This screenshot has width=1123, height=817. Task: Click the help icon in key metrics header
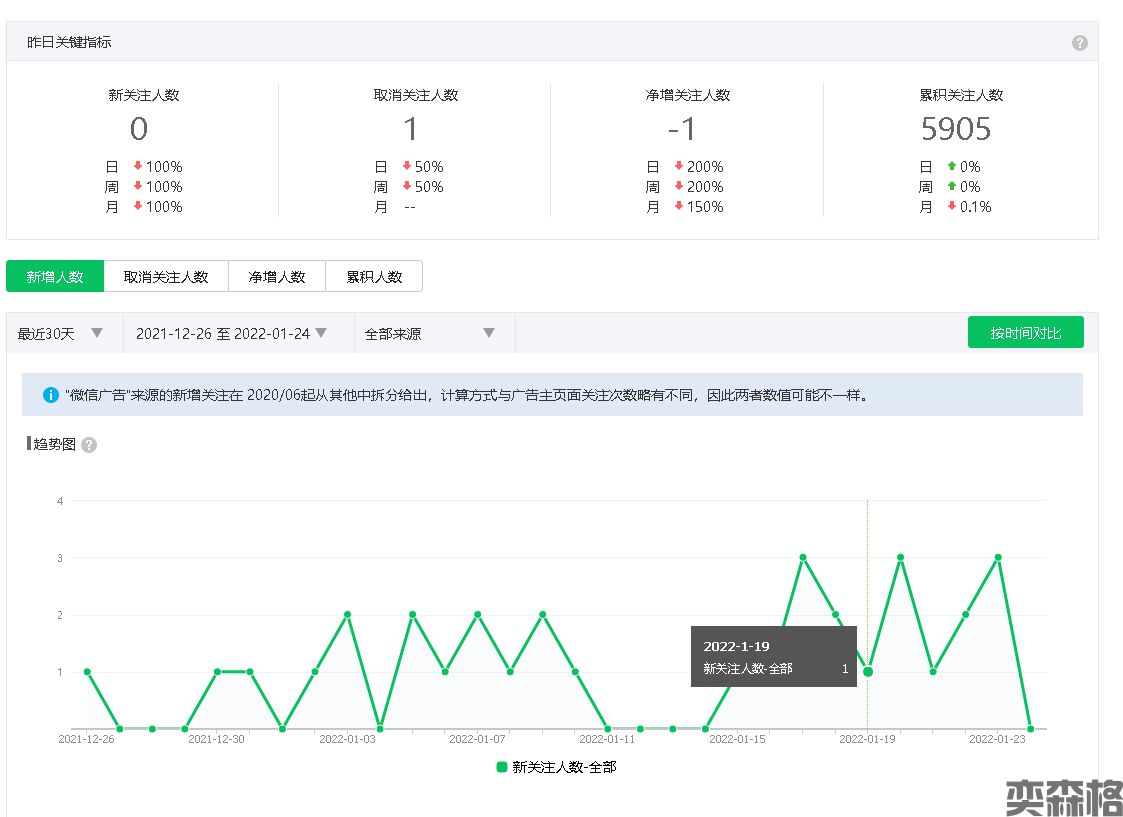(1079, 43)
